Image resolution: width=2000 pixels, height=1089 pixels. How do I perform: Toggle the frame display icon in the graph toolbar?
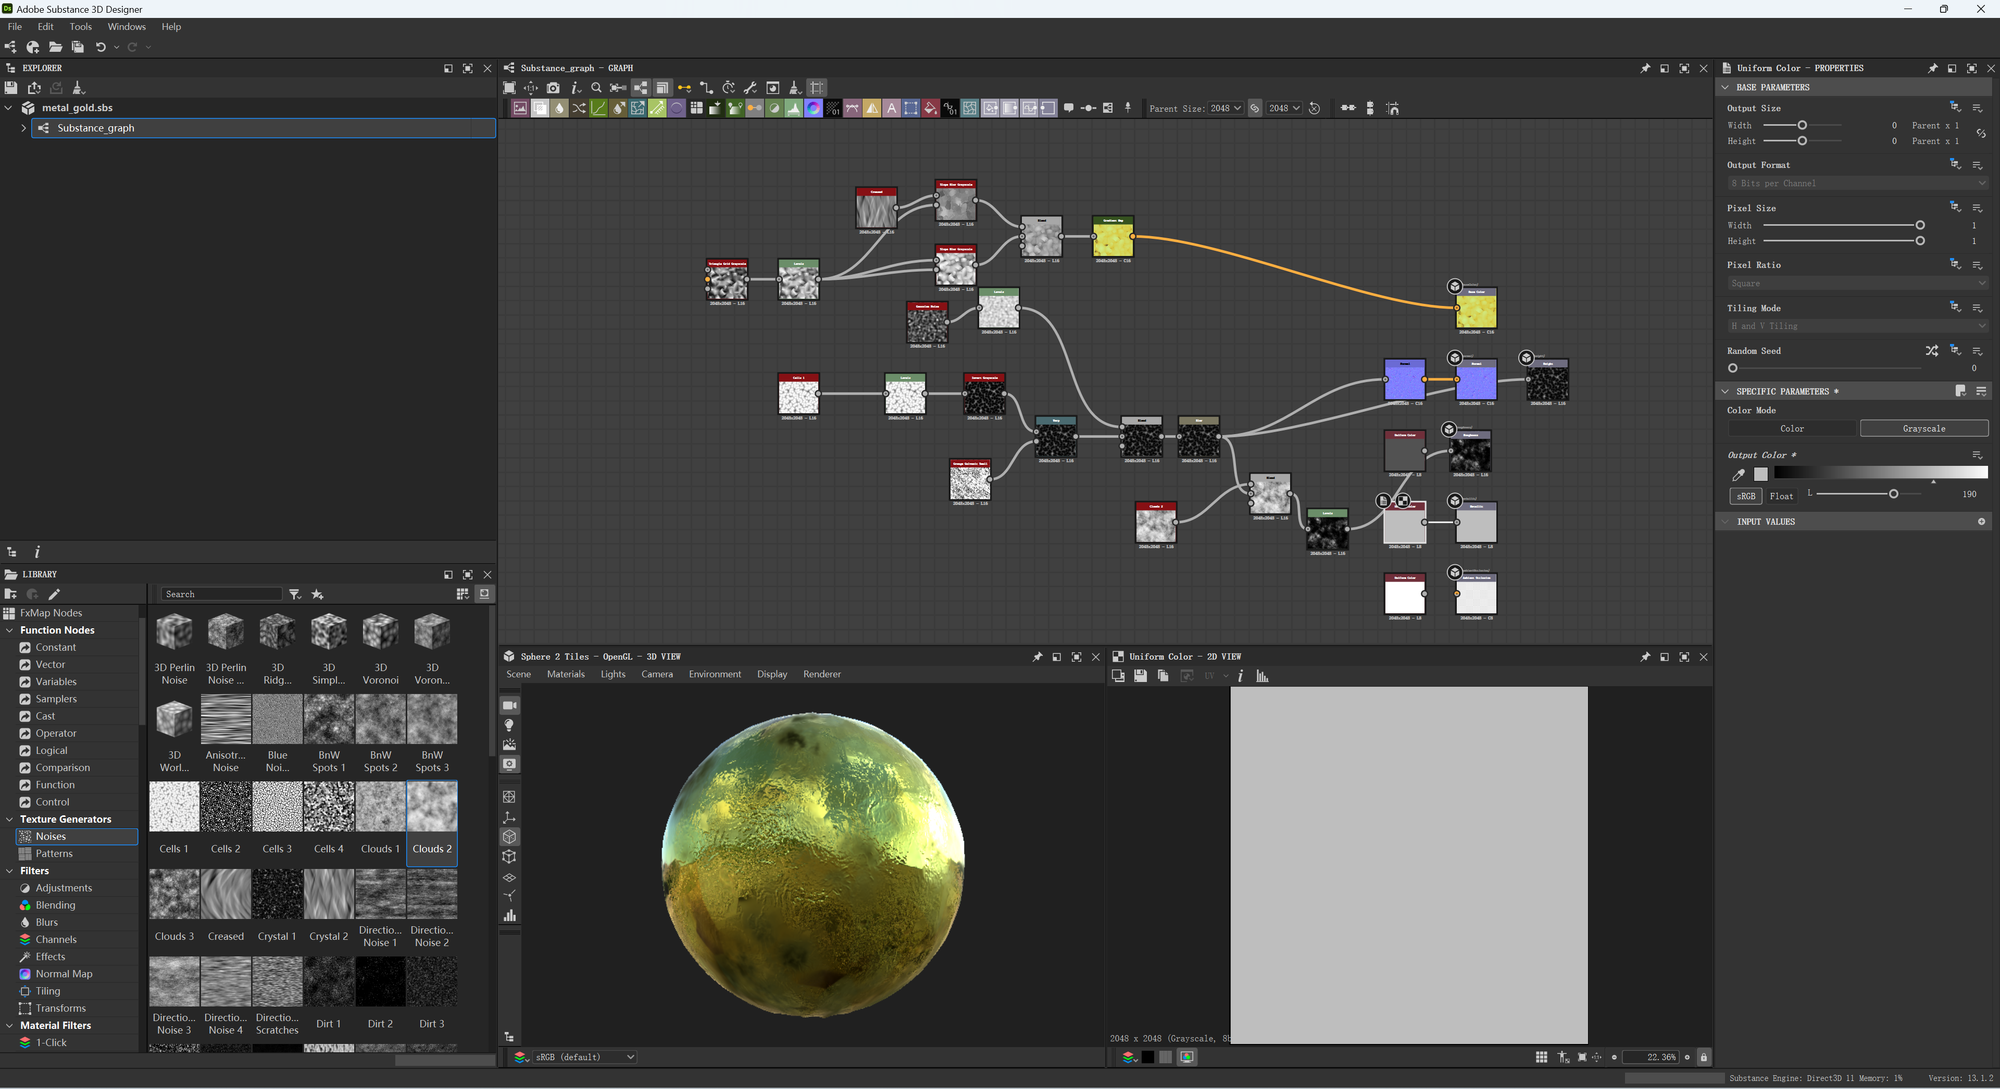click(x=818, y=87)
